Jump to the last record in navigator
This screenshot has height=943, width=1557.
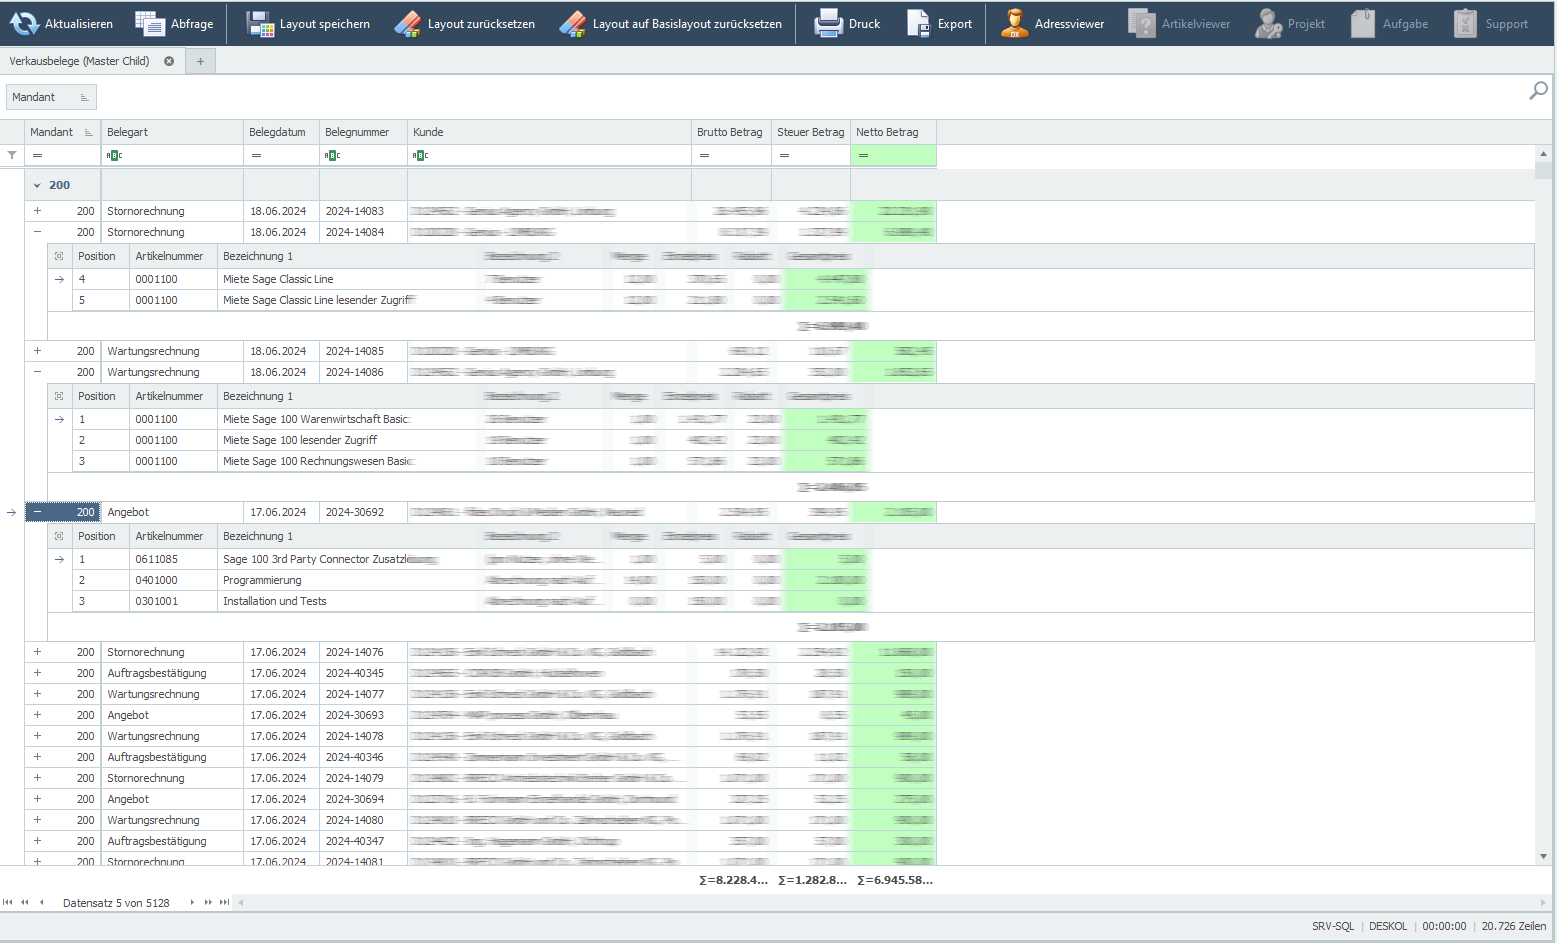225,902
